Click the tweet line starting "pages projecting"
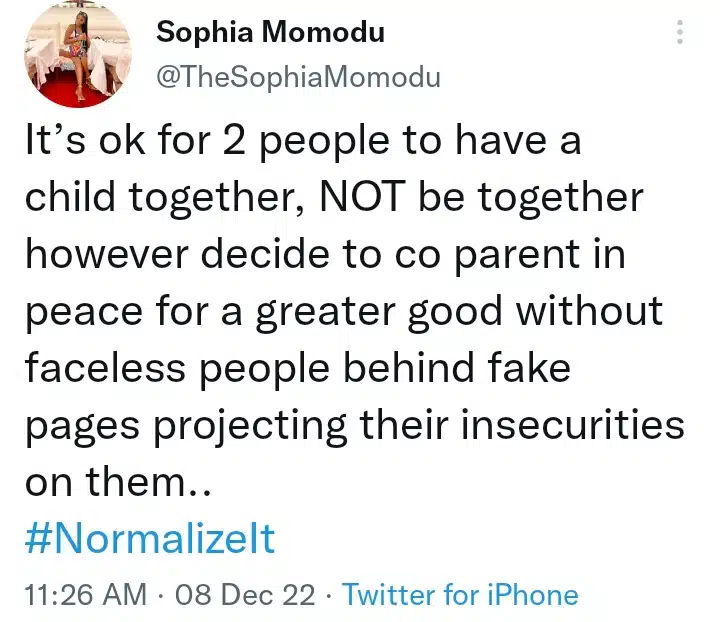 pos(354,426)
